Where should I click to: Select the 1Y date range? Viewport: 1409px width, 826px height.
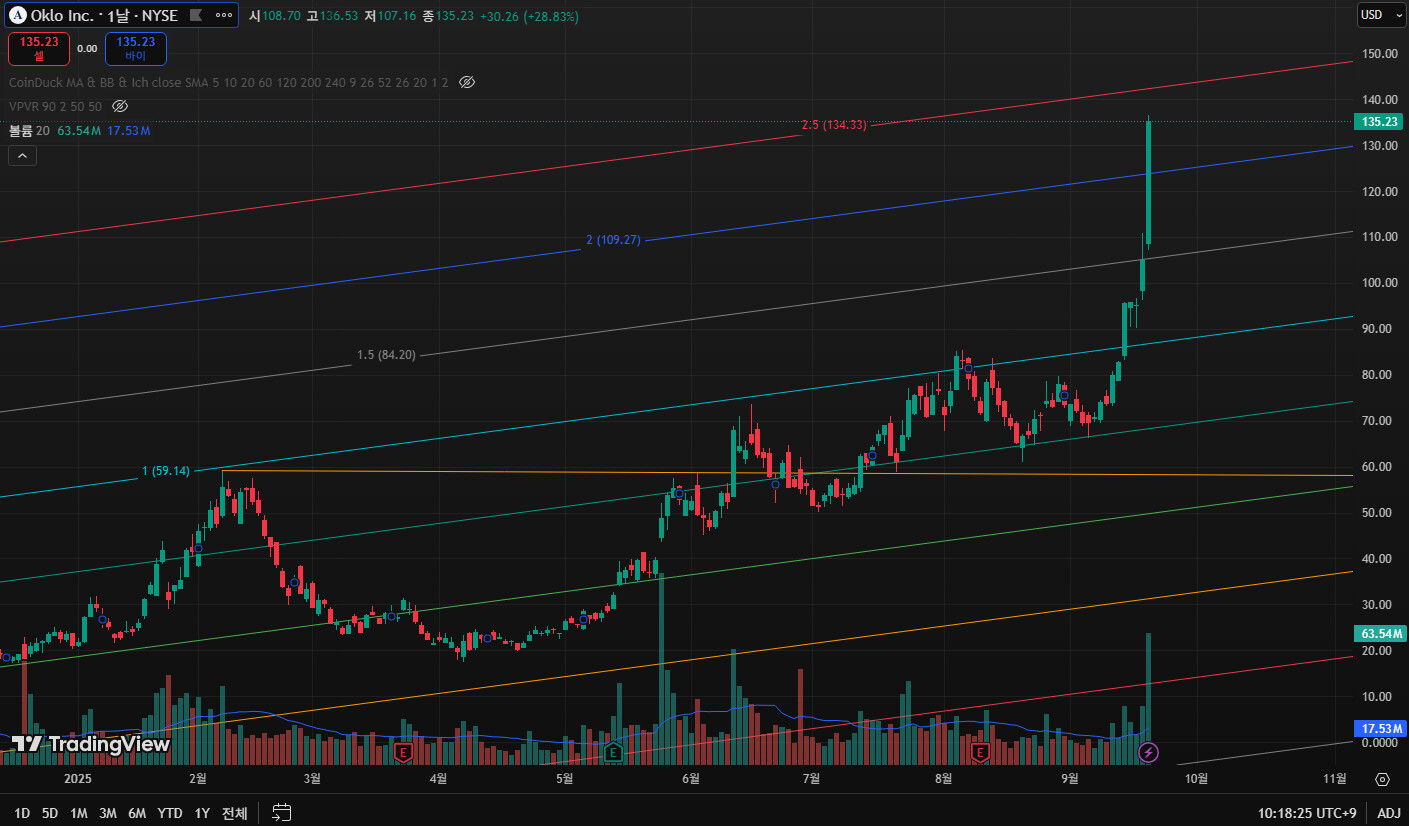[202, 814]
